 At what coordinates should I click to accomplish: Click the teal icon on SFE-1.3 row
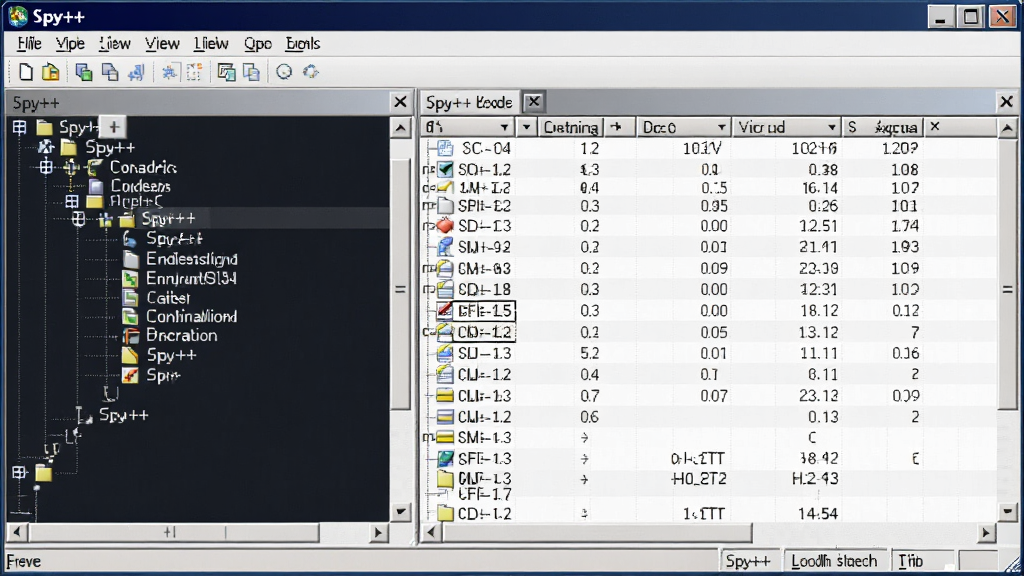pyautogui.click(x=445, y=458)
